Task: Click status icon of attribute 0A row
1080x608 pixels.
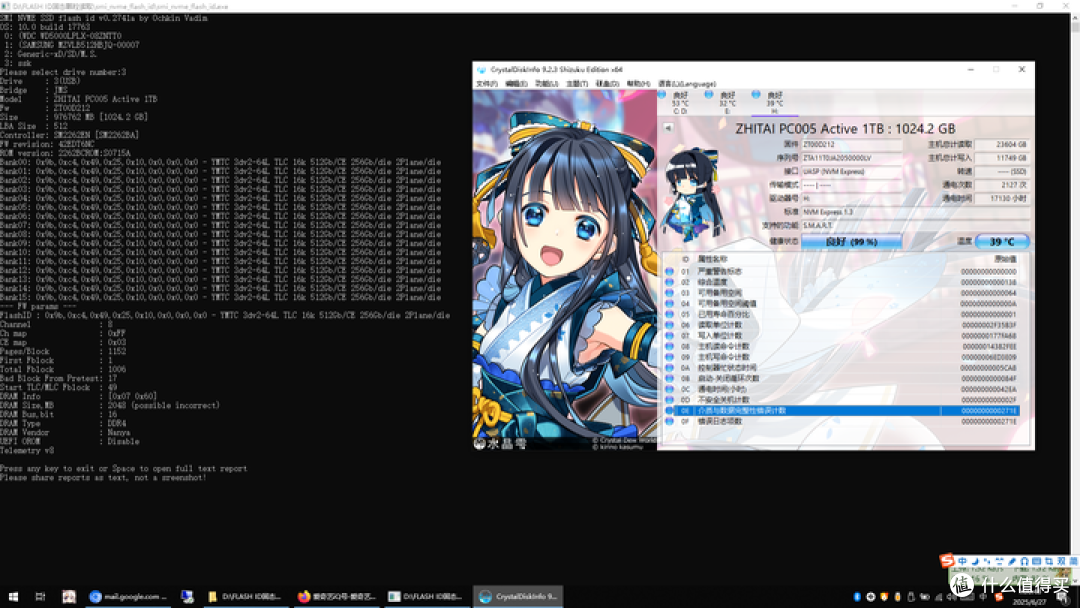Action: click(669, 368)
